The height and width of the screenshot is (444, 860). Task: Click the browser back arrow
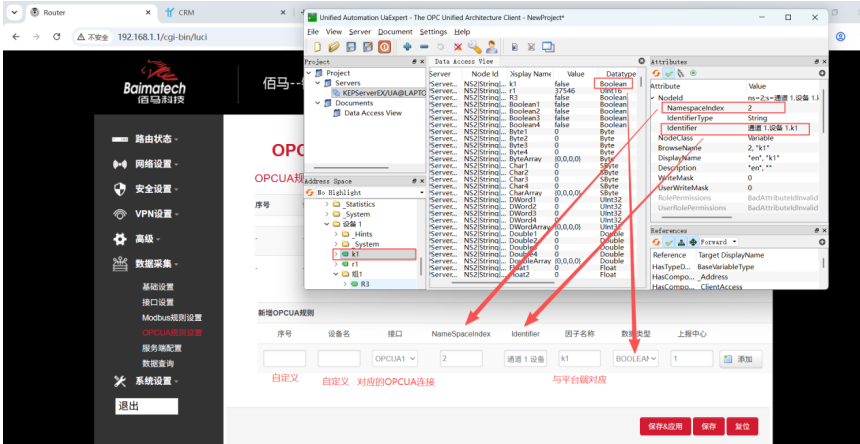[x=16, y=37]
